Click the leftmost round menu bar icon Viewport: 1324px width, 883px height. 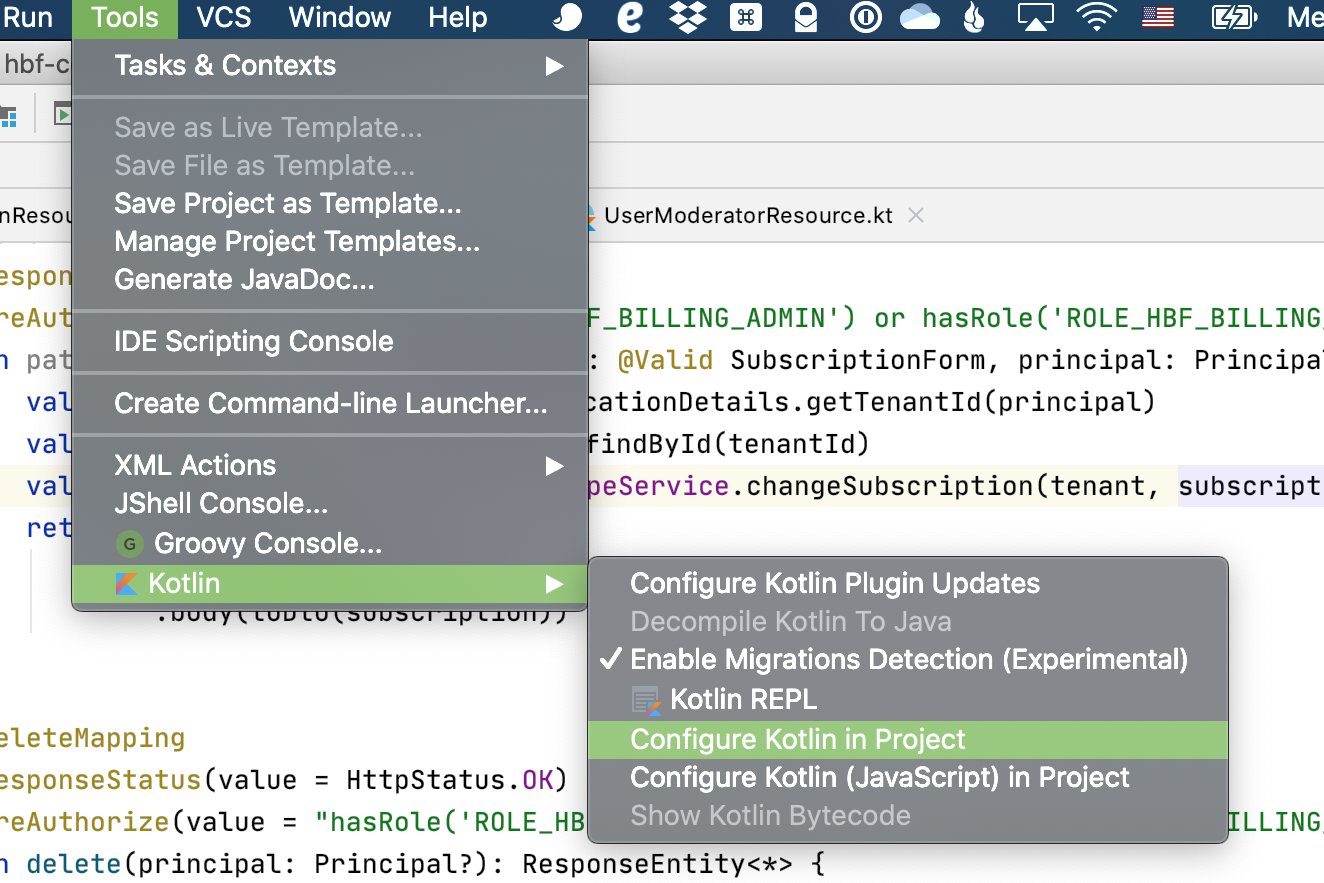click(x=567, y=17)
